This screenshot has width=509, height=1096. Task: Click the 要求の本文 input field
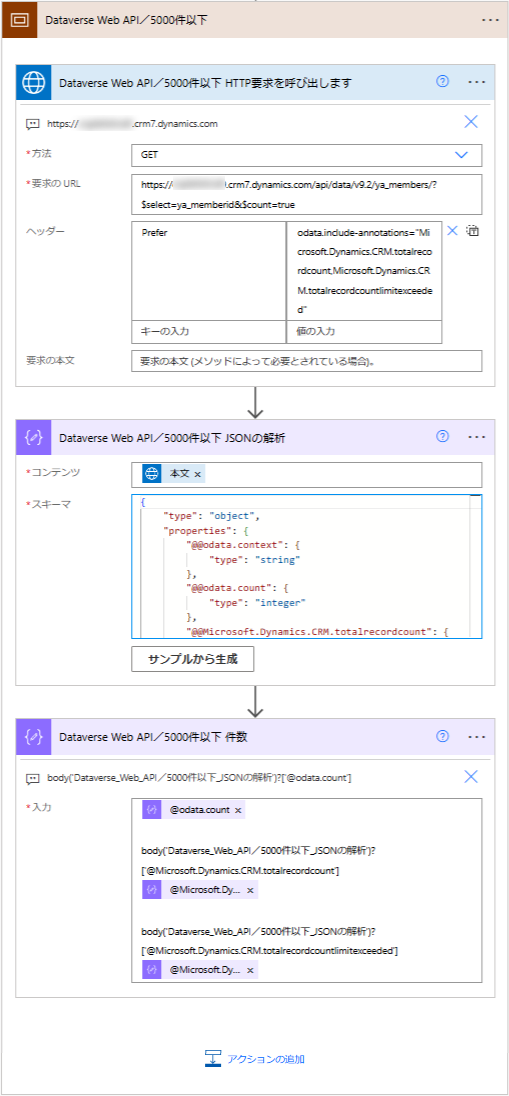(x=306, y=361)
